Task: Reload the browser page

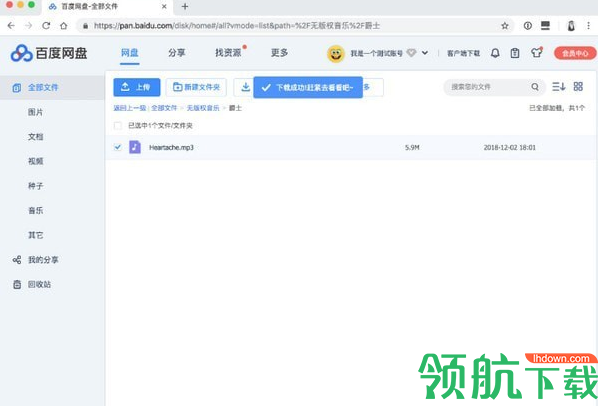Action: (46, 26)
